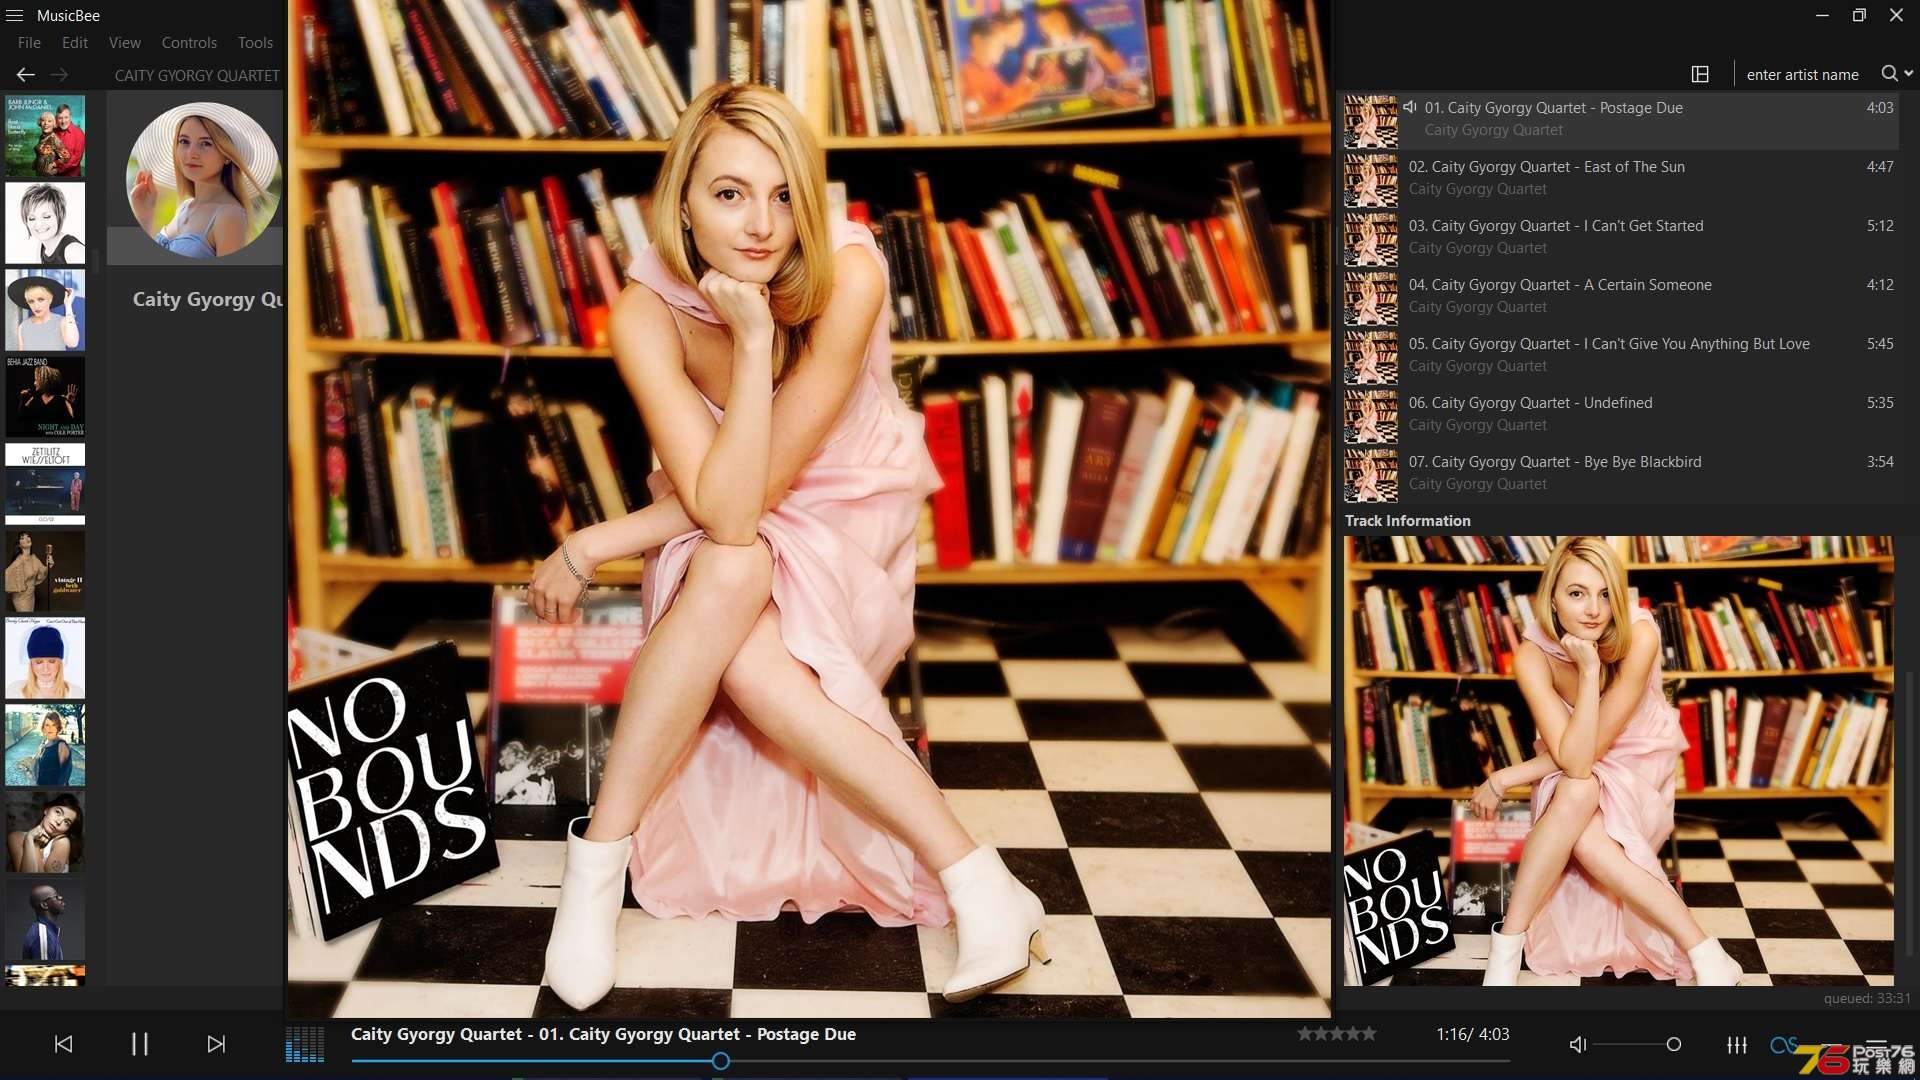Select the blue beanie album thumbnail
Viewport: 1920px width, 1080px height.
45,658
